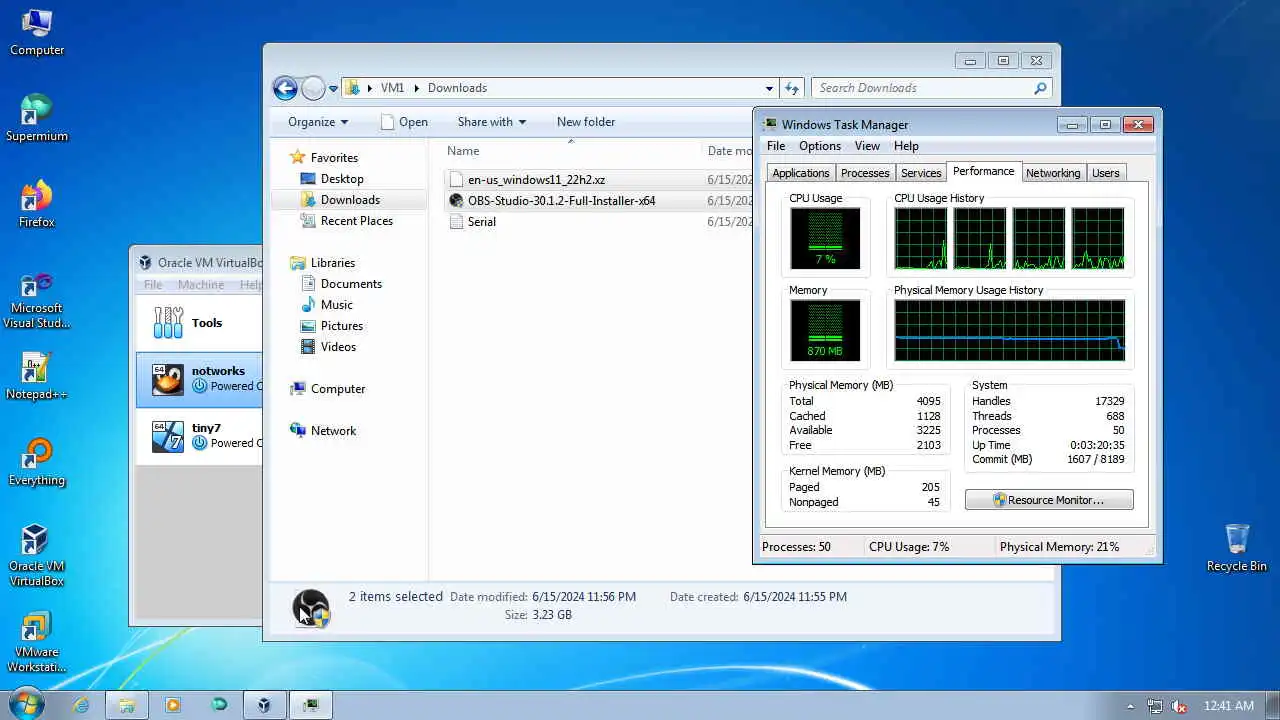Screen dimensions: 1280x720
Task: Switch to the Networking tab
Action: click(x=1053, y=173)
